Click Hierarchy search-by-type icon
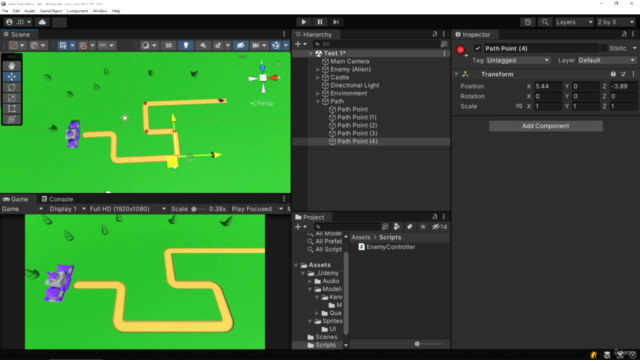This screenshot has height=360, width=640. [444, 44]
